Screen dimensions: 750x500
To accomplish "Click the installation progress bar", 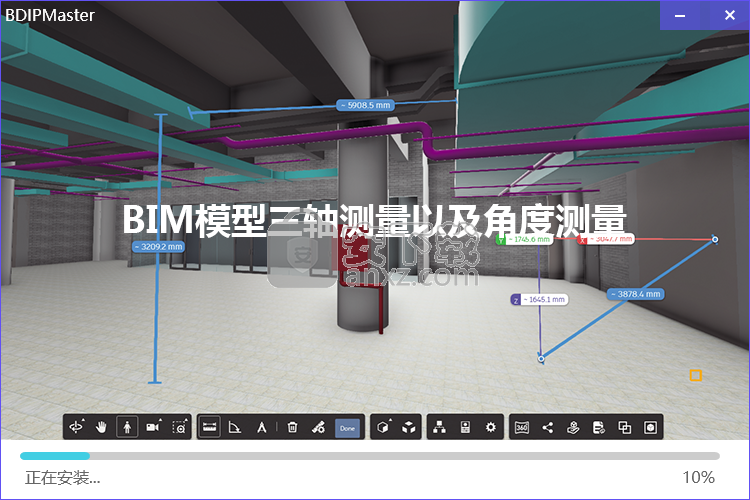I will pos(370,456).
